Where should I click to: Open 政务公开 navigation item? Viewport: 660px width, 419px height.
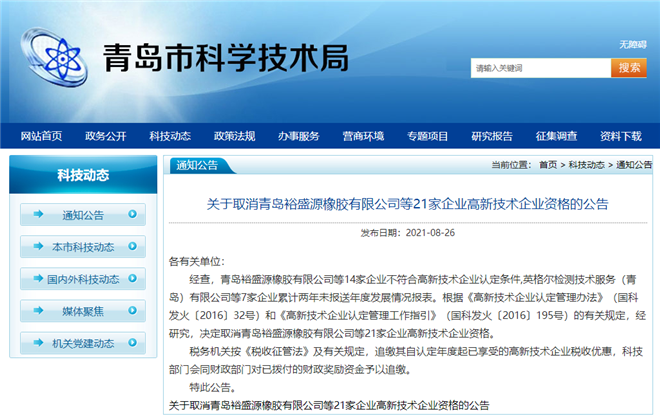click(x=106, y=136)
